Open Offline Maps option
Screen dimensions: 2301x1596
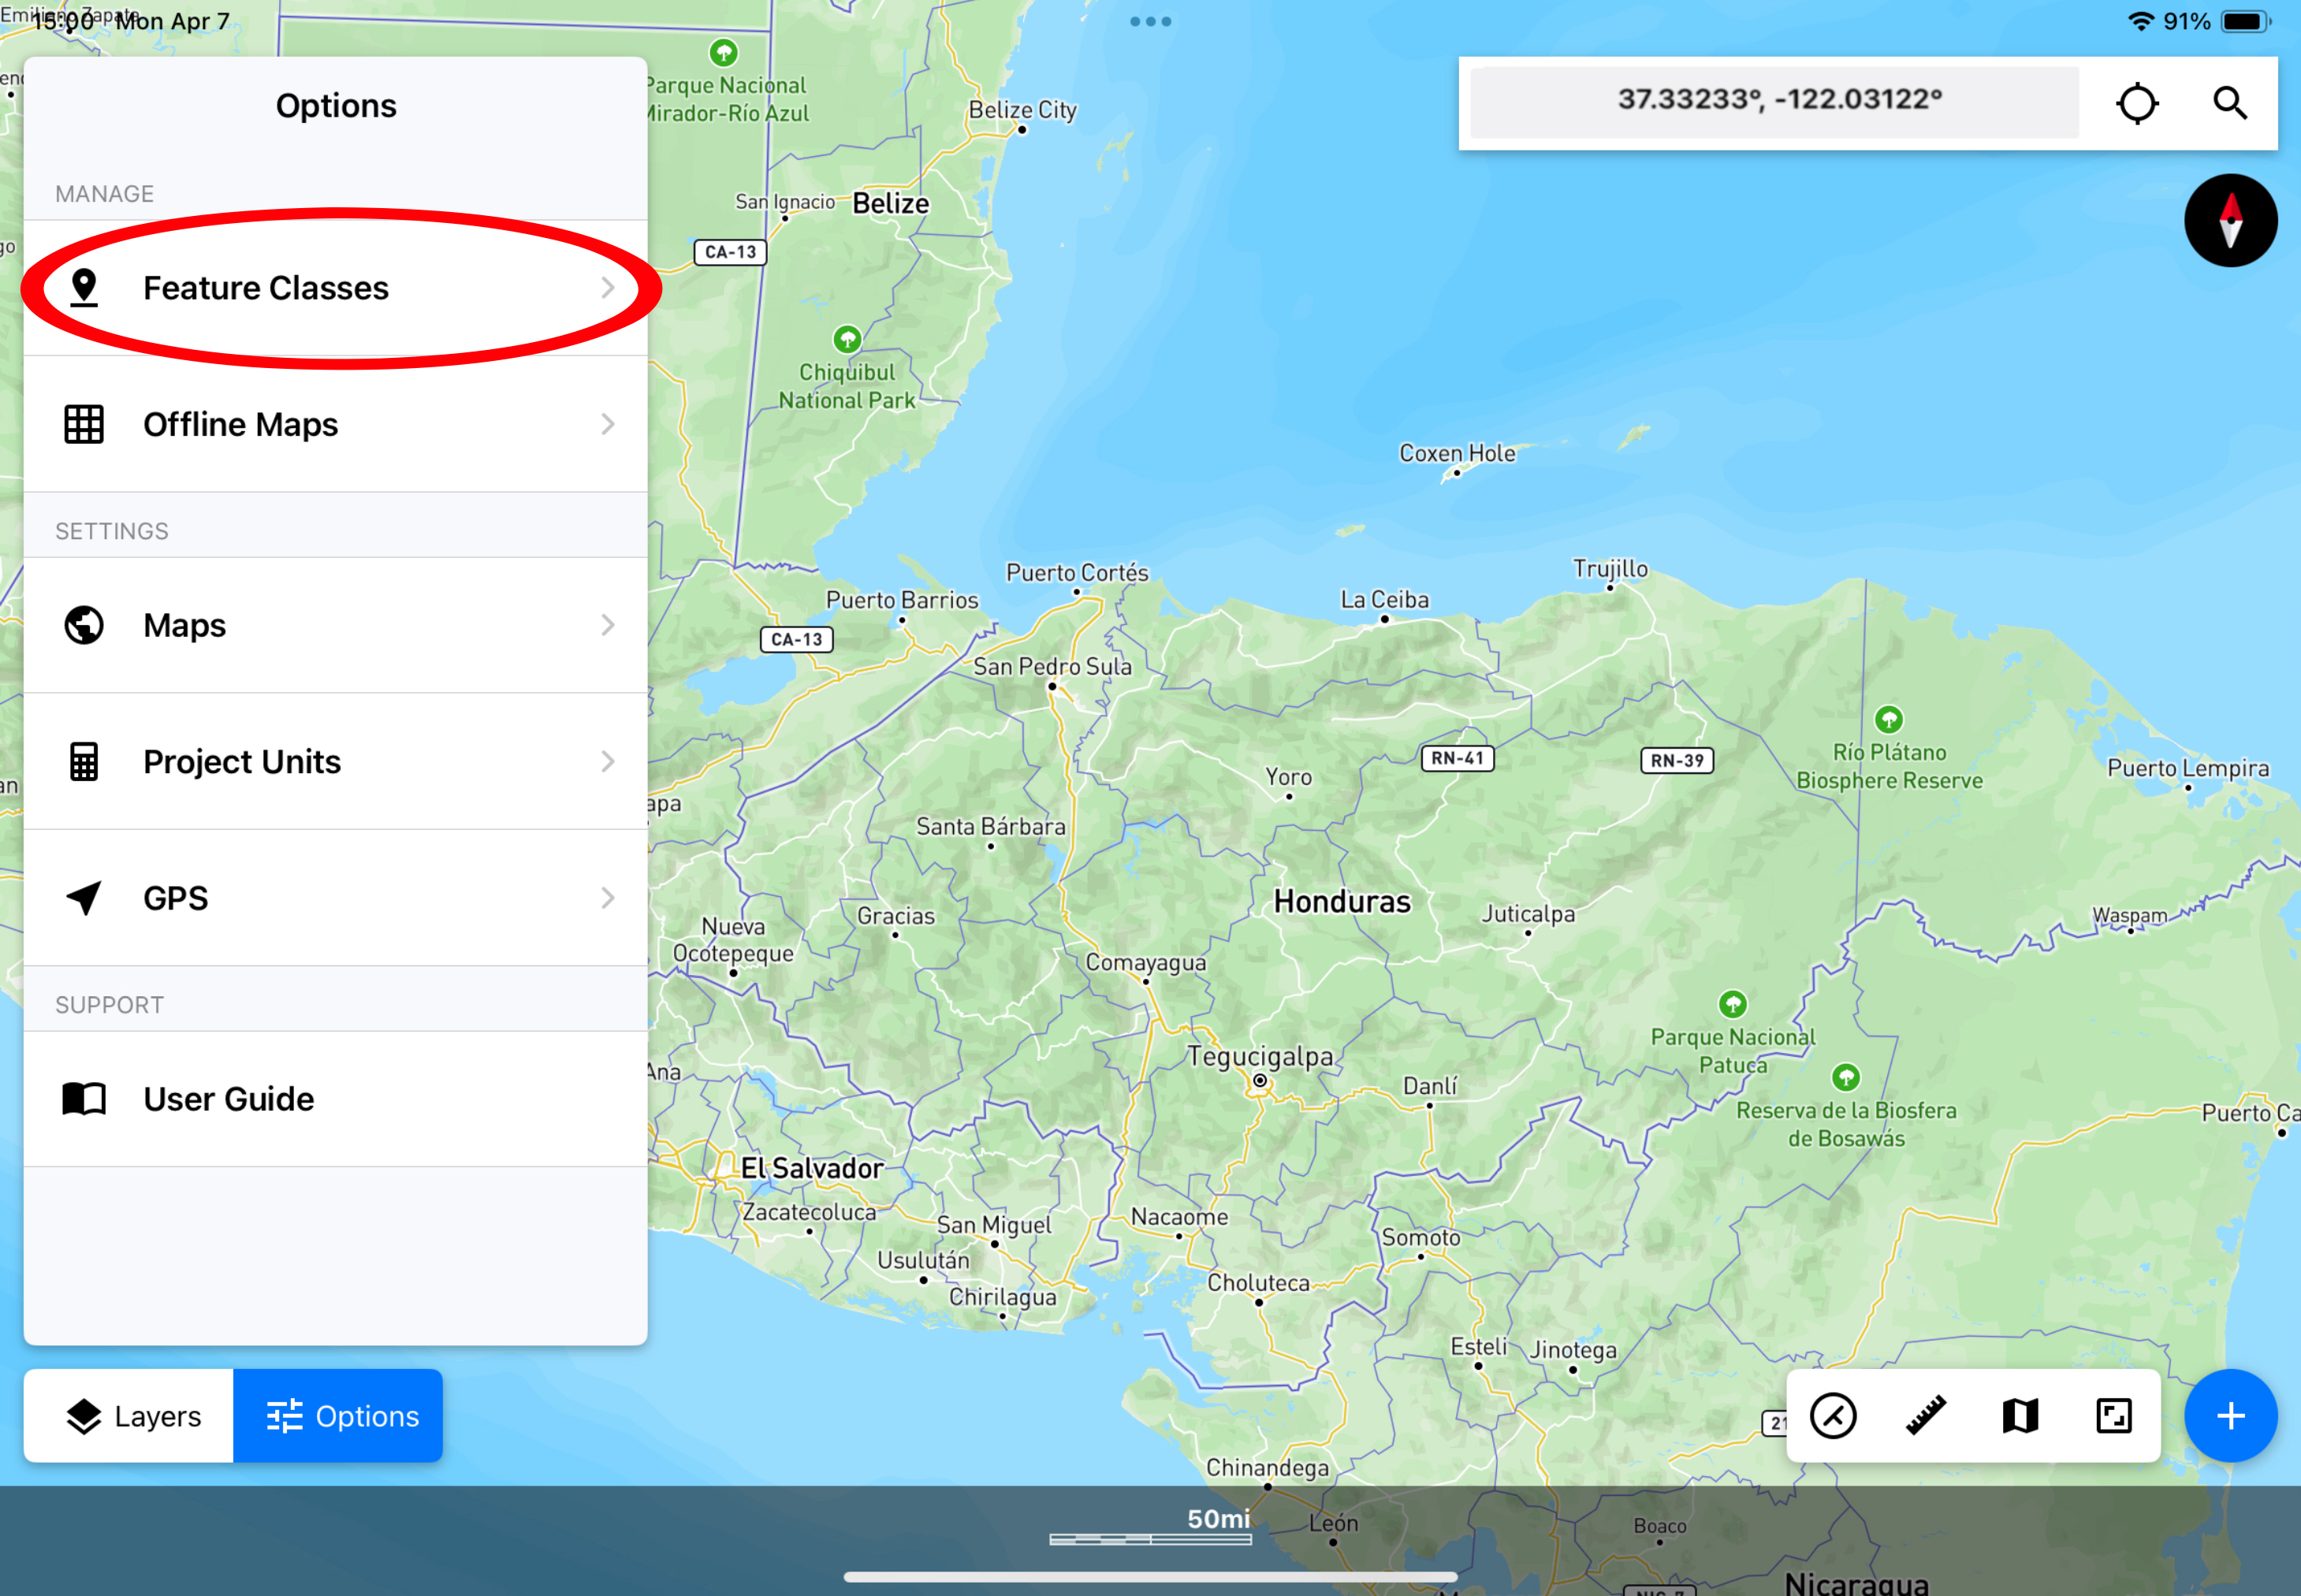point(335,424)
